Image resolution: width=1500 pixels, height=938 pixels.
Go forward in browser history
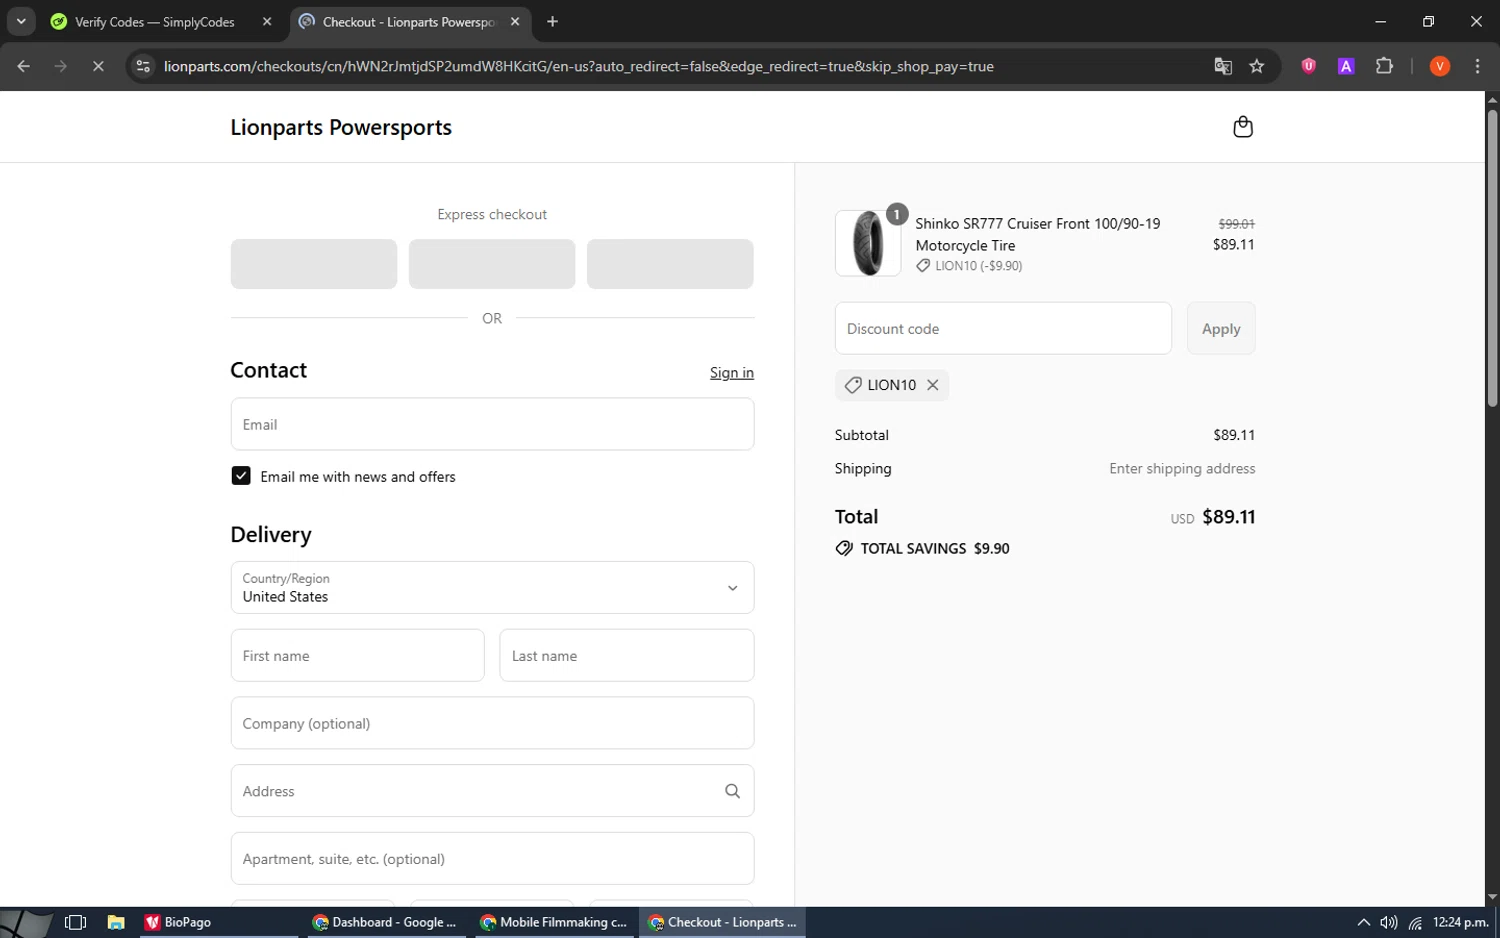coord(61,66)
